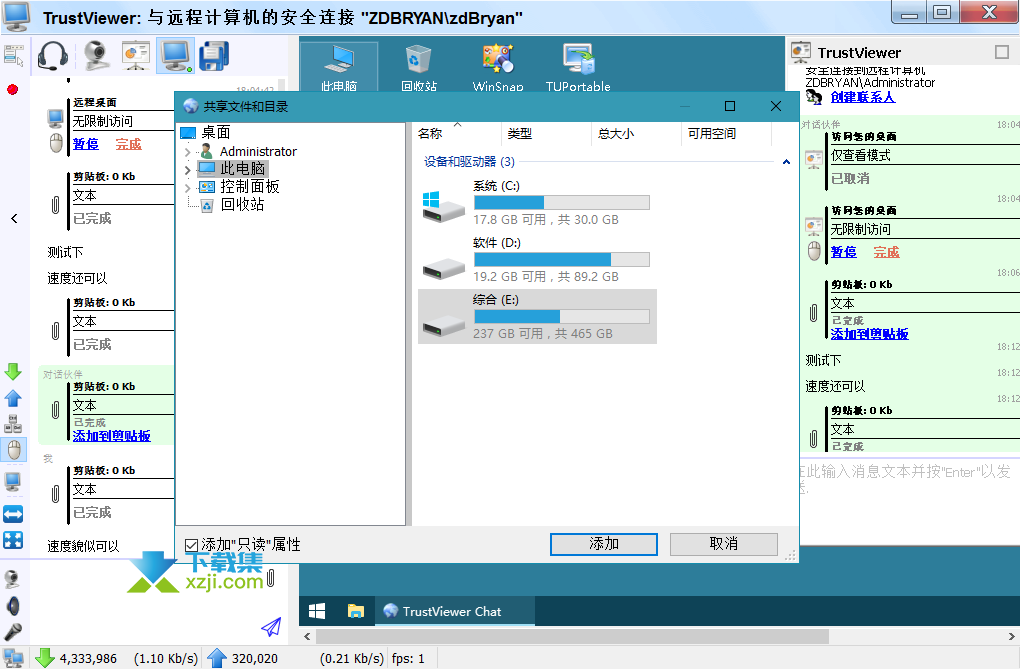Click 暂停 in the local chat log
Viewport: 1020px width, 669px height.
point(86,144)
